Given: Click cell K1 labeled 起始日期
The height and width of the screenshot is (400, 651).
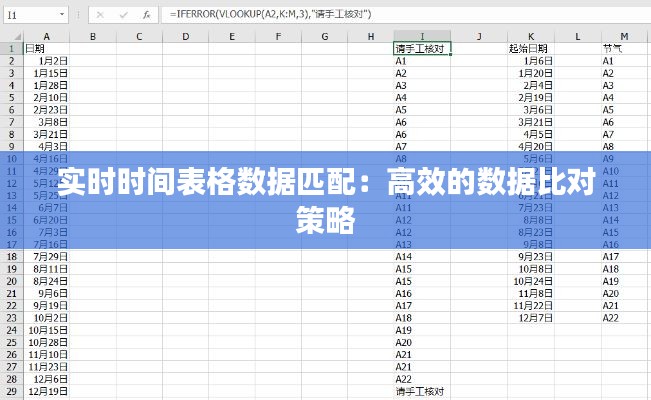Looking at the screenshot, I should pos(530,48).
